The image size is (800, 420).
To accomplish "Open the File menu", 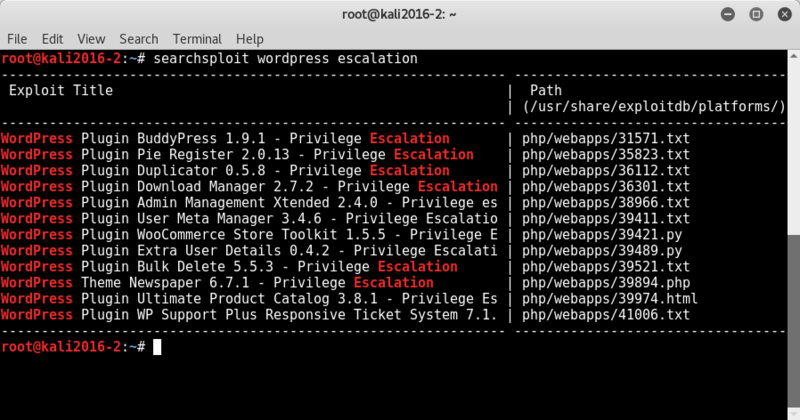I will 17,39.
